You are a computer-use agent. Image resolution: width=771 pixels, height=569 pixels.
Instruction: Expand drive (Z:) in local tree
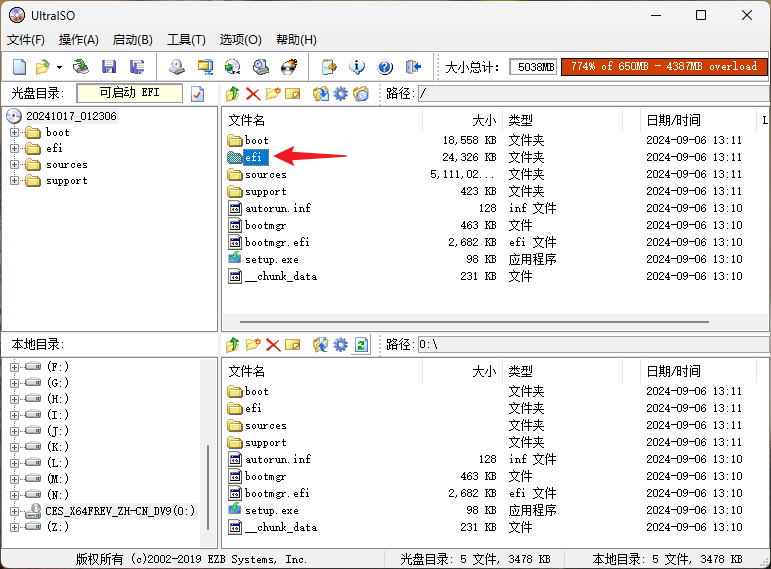point(14,527)
